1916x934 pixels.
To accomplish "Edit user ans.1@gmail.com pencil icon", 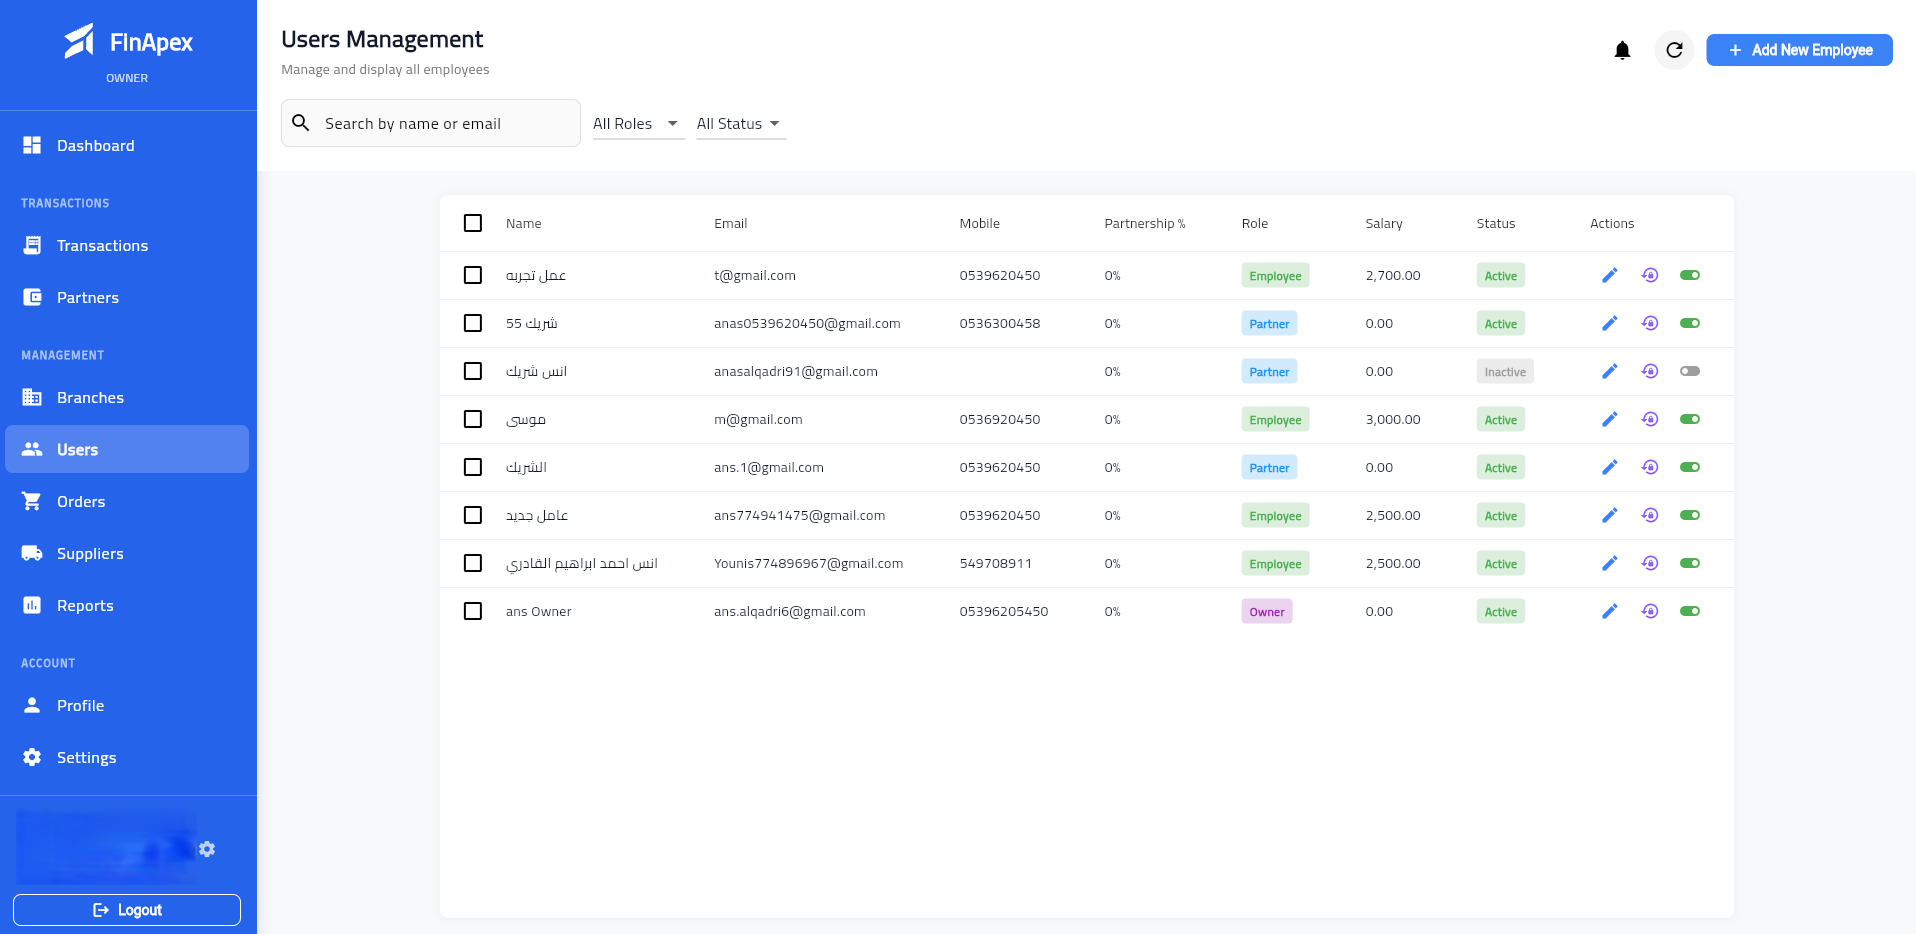I will [1610, 467].
